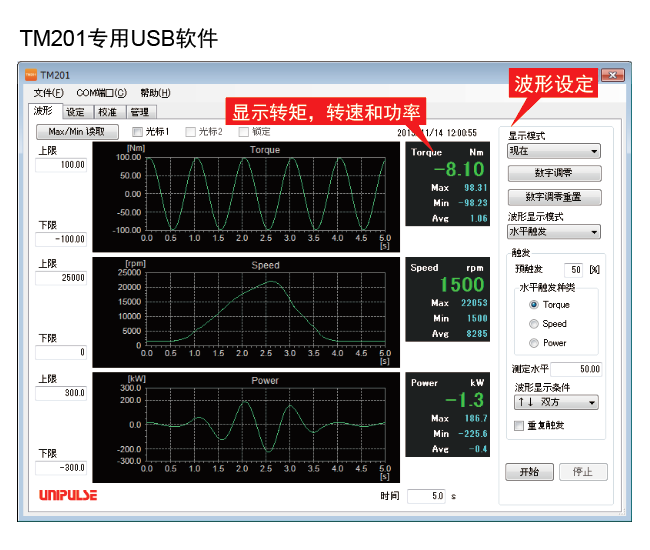Screen dimensions: 650x550
Task: Enable the 光标2 checkbox
Action: 190,132
